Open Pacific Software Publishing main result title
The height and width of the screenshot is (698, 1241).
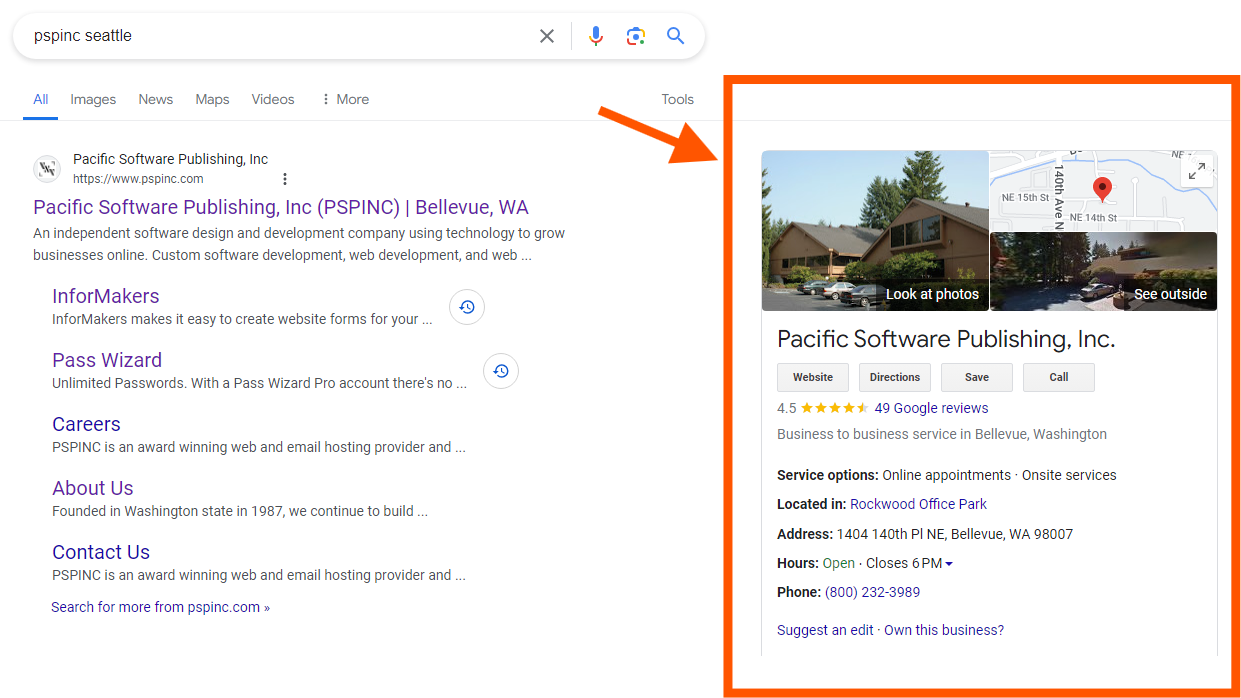pyautogui.click(x=281, y=207)
